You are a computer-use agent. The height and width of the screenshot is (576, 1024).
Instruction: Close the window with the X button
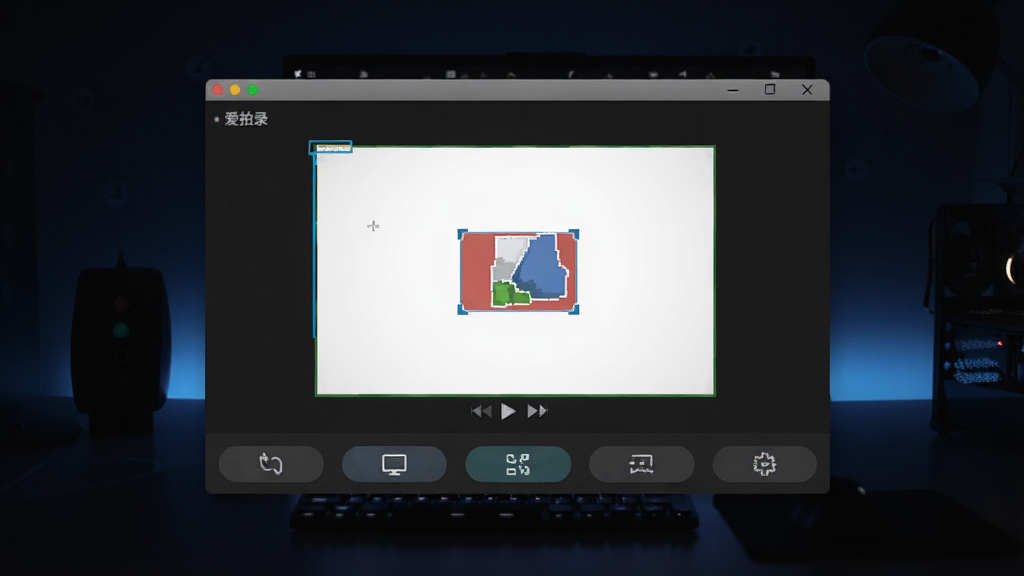[x=807, y=89]
